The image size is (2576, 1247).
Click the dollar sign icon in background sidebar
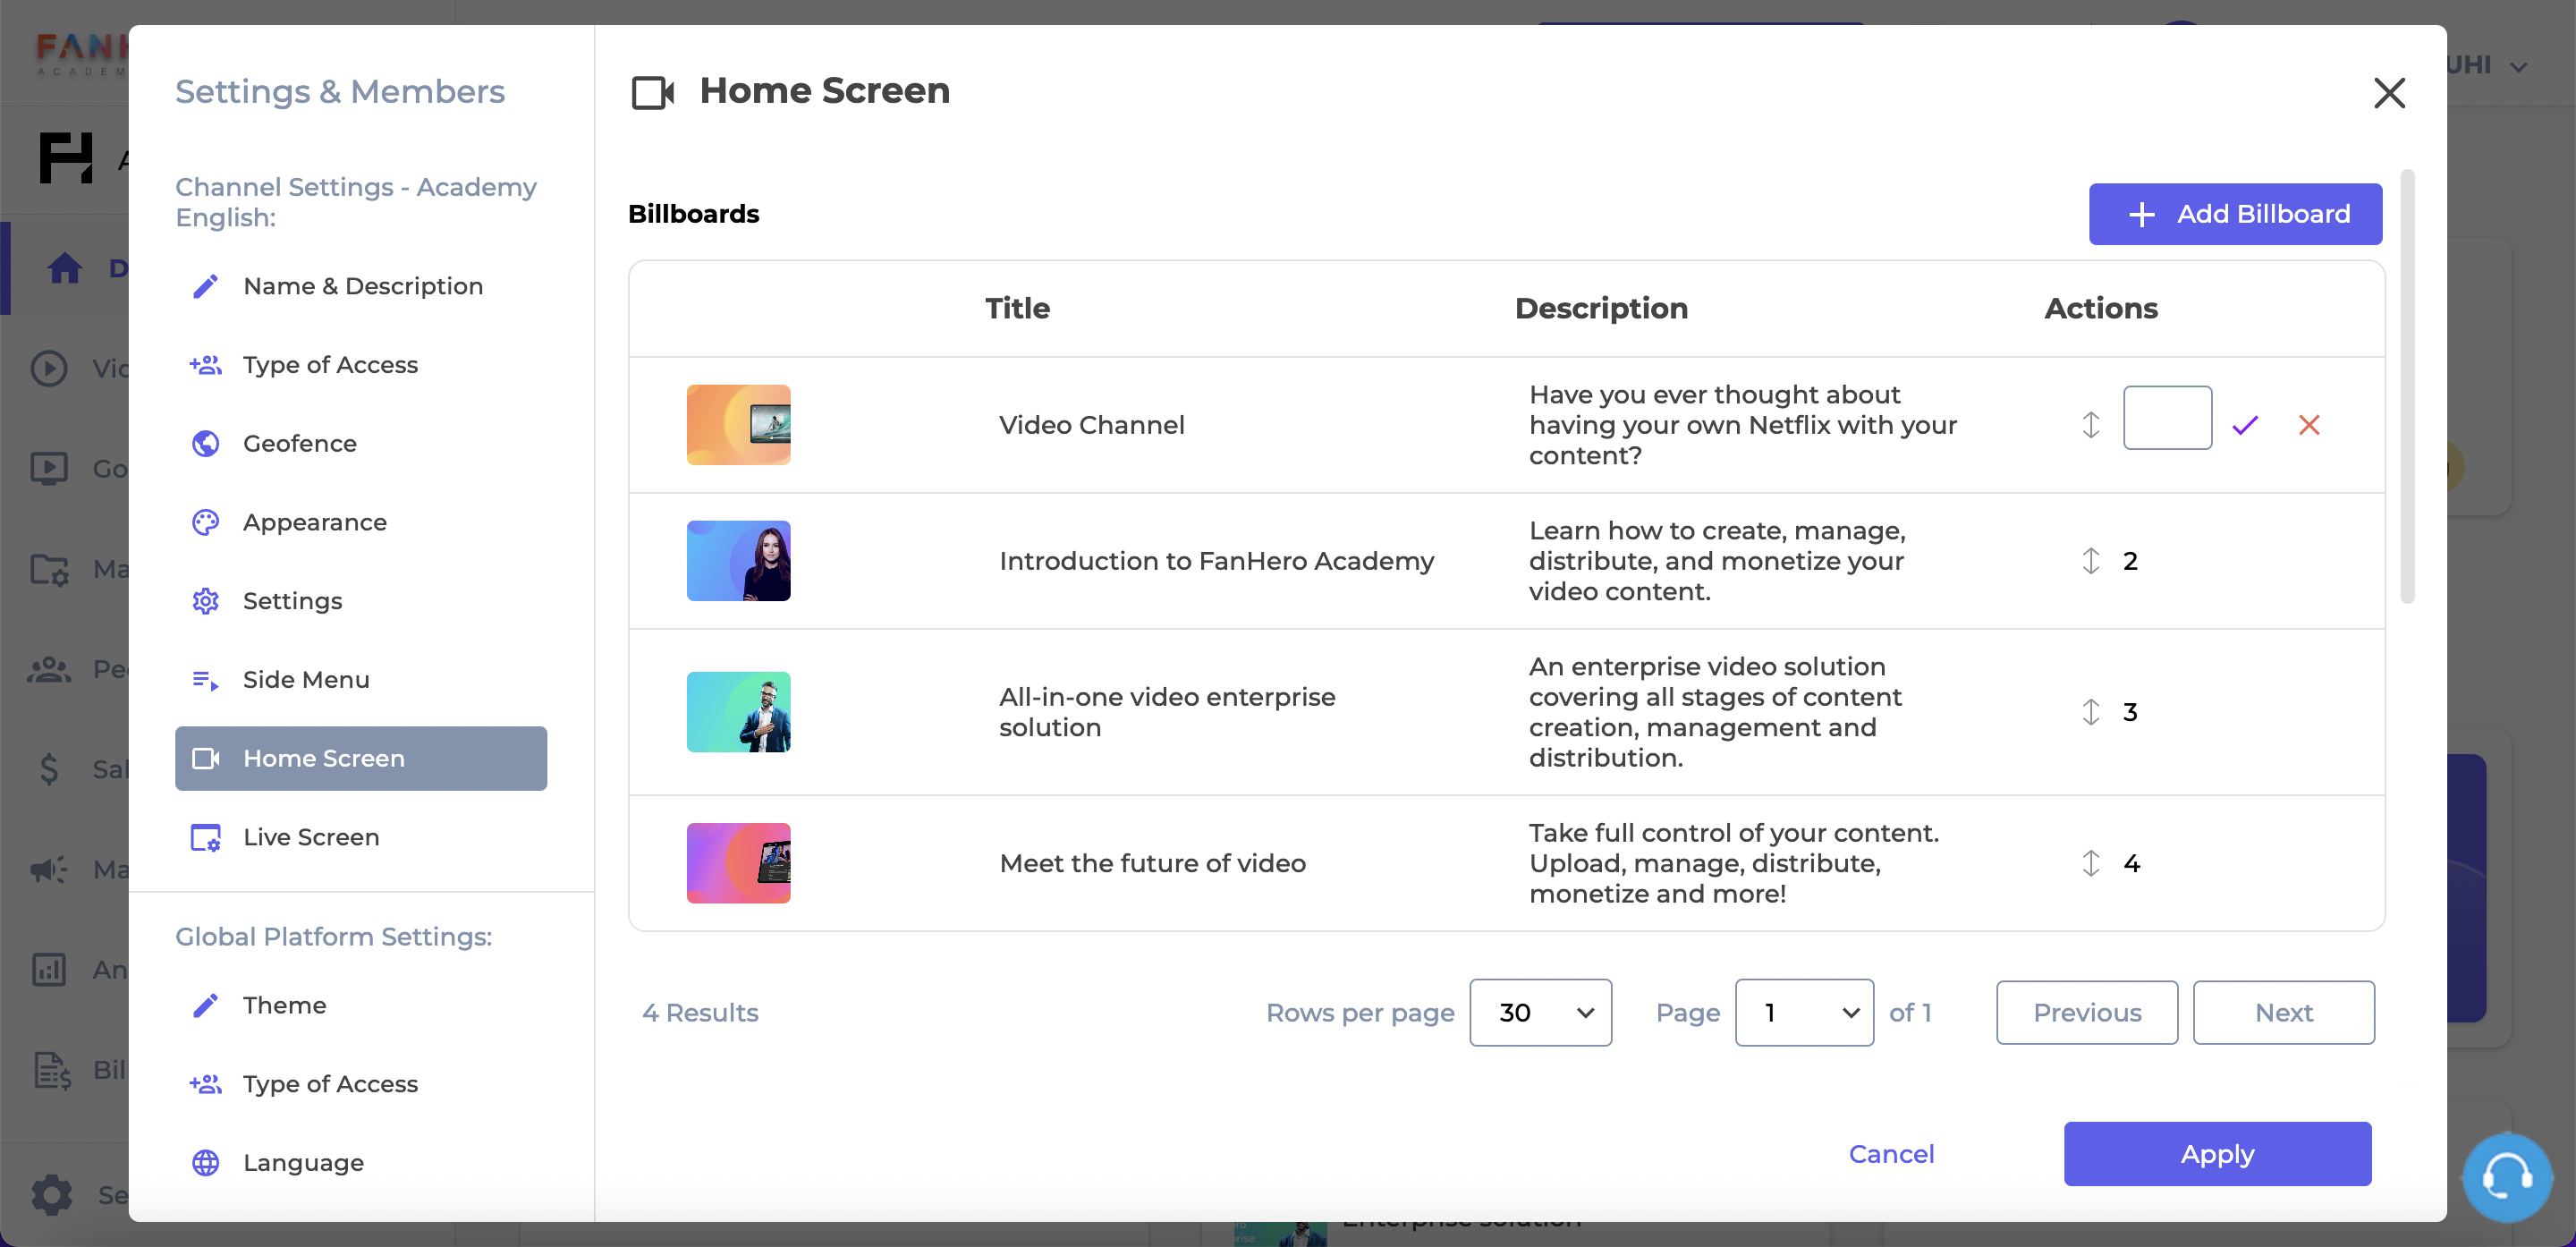[49, 769]
